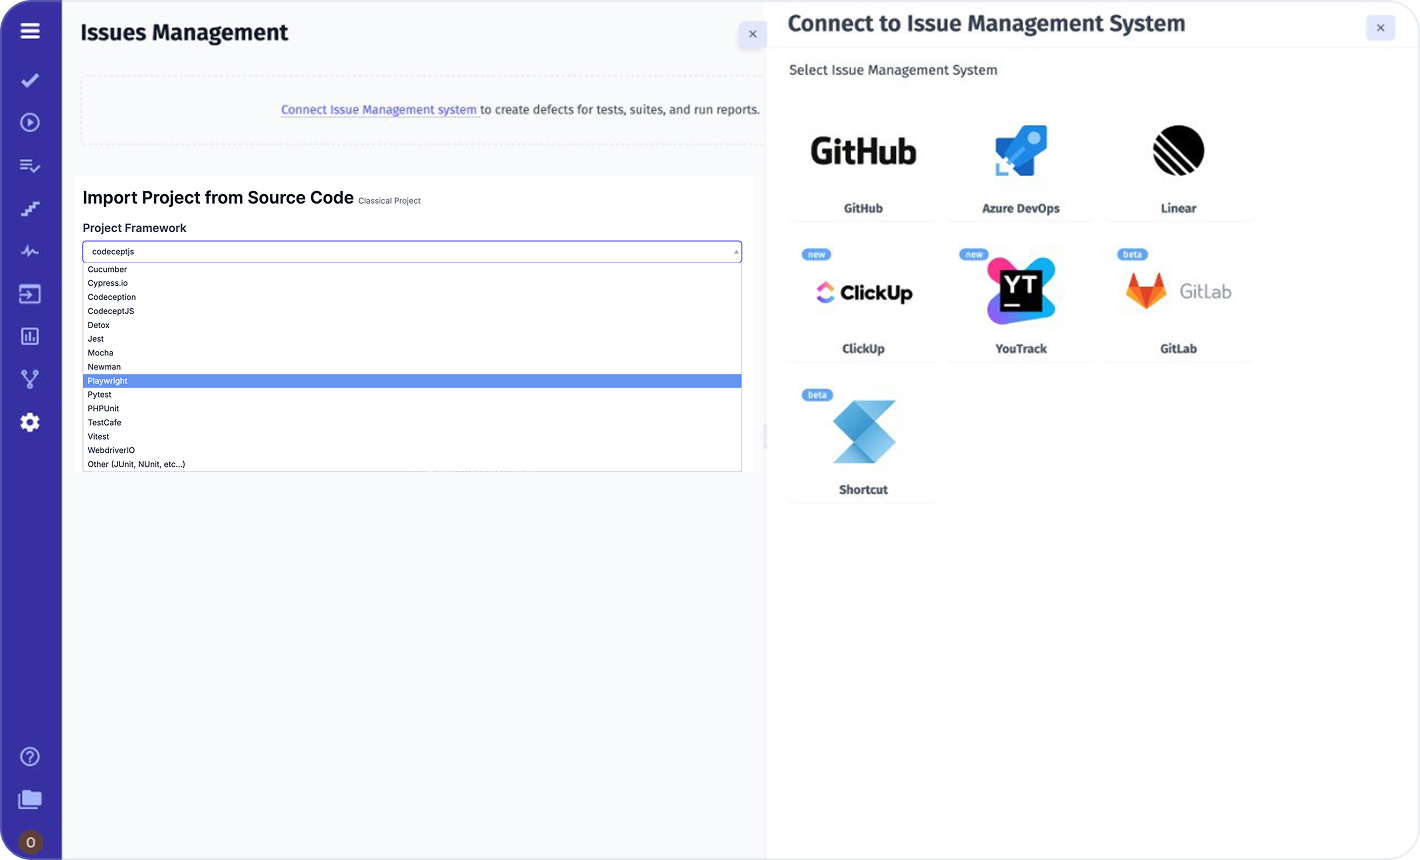Open the Tests checkmark icon in sidebar
The image size is (1420, 860).
point(30,80)
